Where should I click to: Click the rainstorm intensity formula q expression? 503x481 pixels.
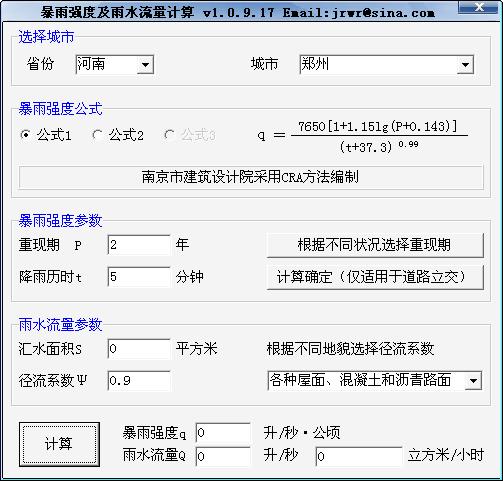[363, 137]
